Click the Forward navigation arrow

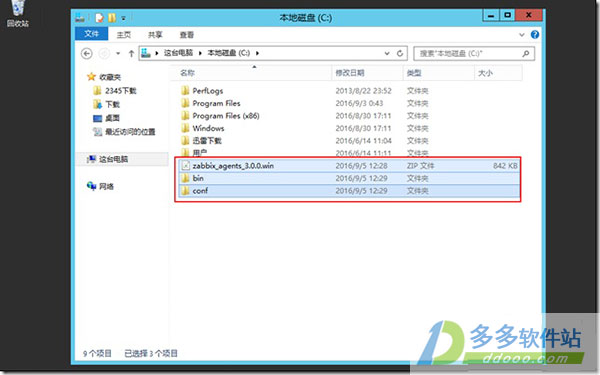click(x=104, y=54)
